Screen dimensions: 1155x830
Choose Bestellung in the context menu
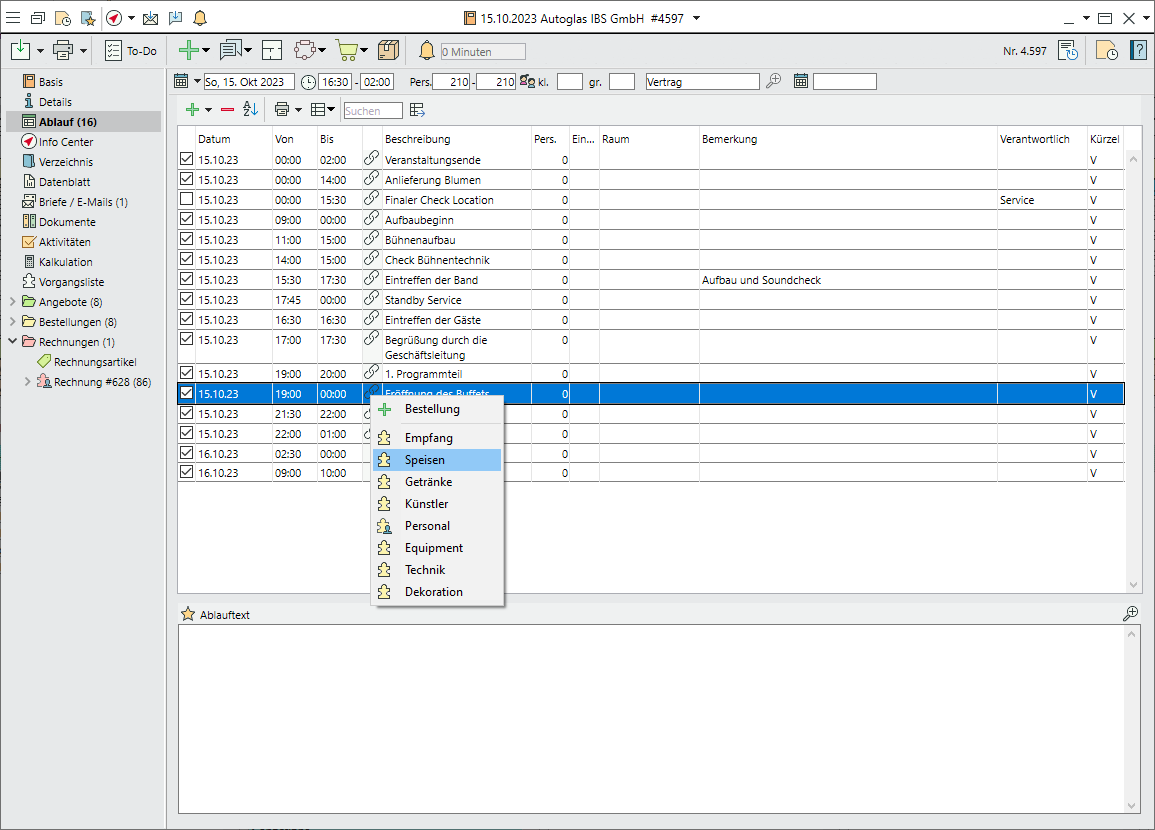pyautogui.click(x=432, y=409)
